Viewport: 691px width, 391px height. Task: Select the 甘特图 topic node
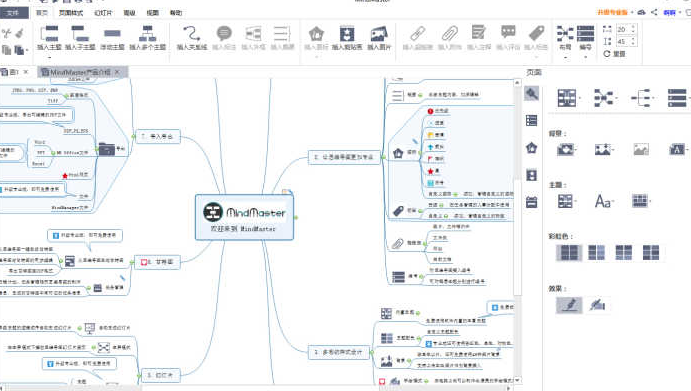click(157, 262)
